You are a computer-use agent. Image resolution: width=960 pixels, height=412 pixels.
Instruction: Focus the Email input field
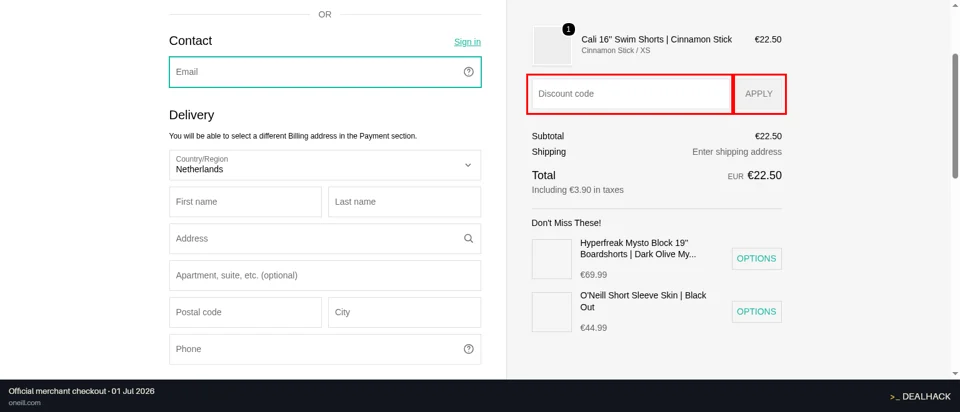point(325,72)
